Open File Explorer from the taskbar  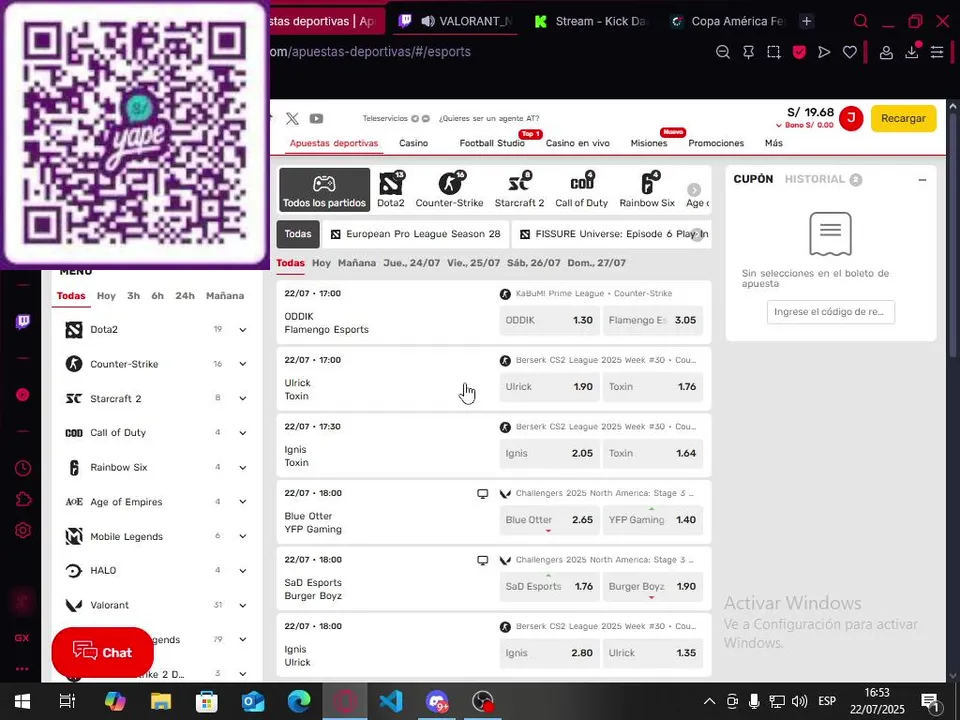[x=161, y=701]
